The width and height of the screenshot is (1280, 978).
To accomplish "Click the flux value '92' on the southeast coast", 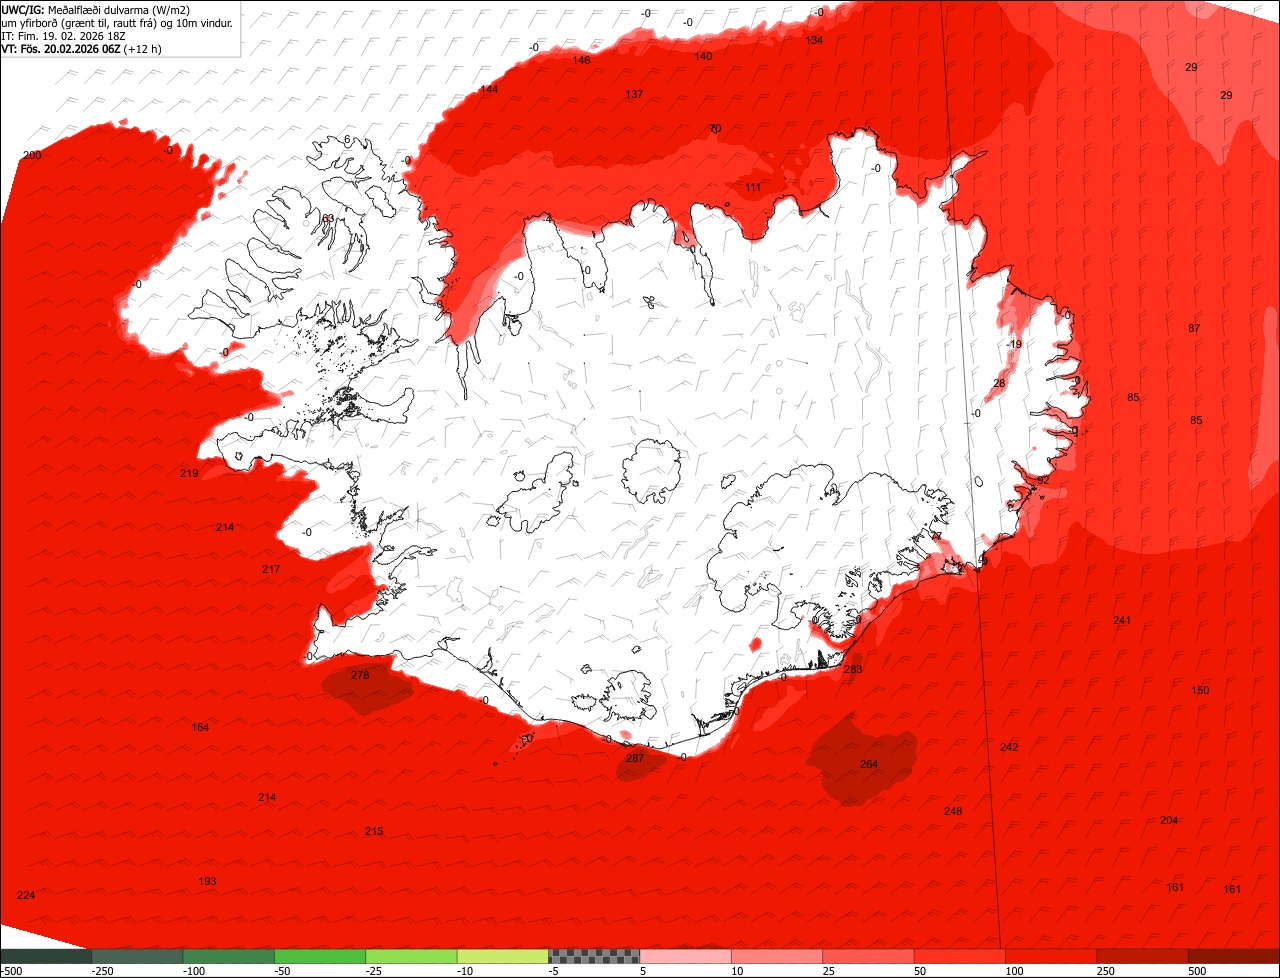I will pyautogui.click(x=1043, y=480).
